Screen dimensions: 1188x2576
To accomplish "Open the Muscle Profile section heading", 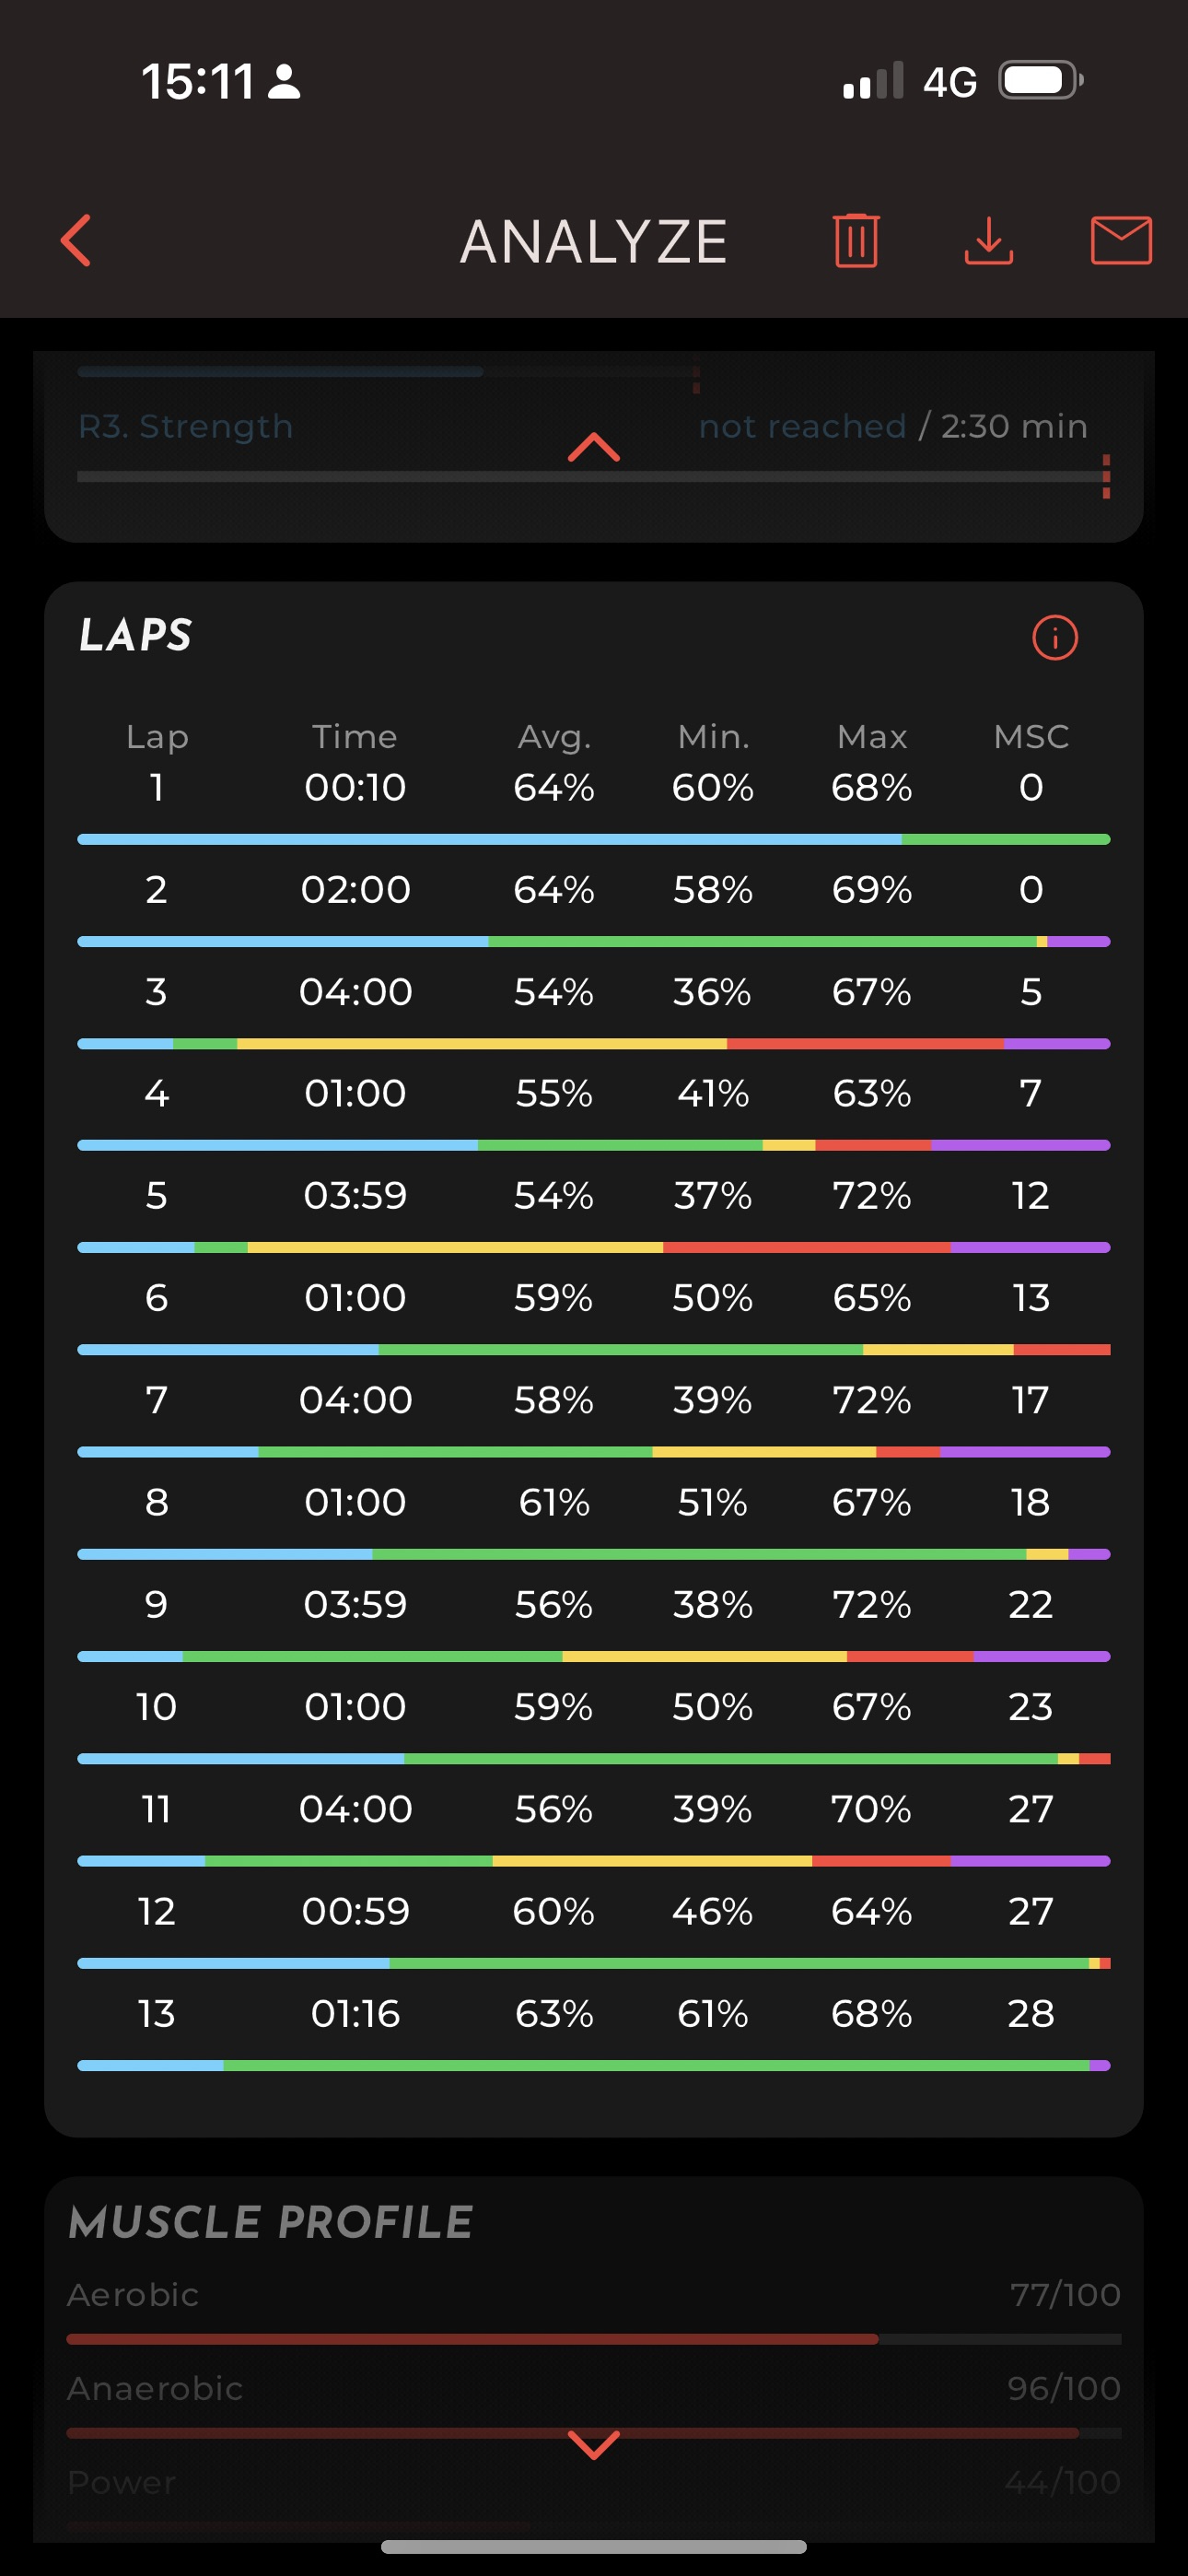I will [x=271, y=2222].
